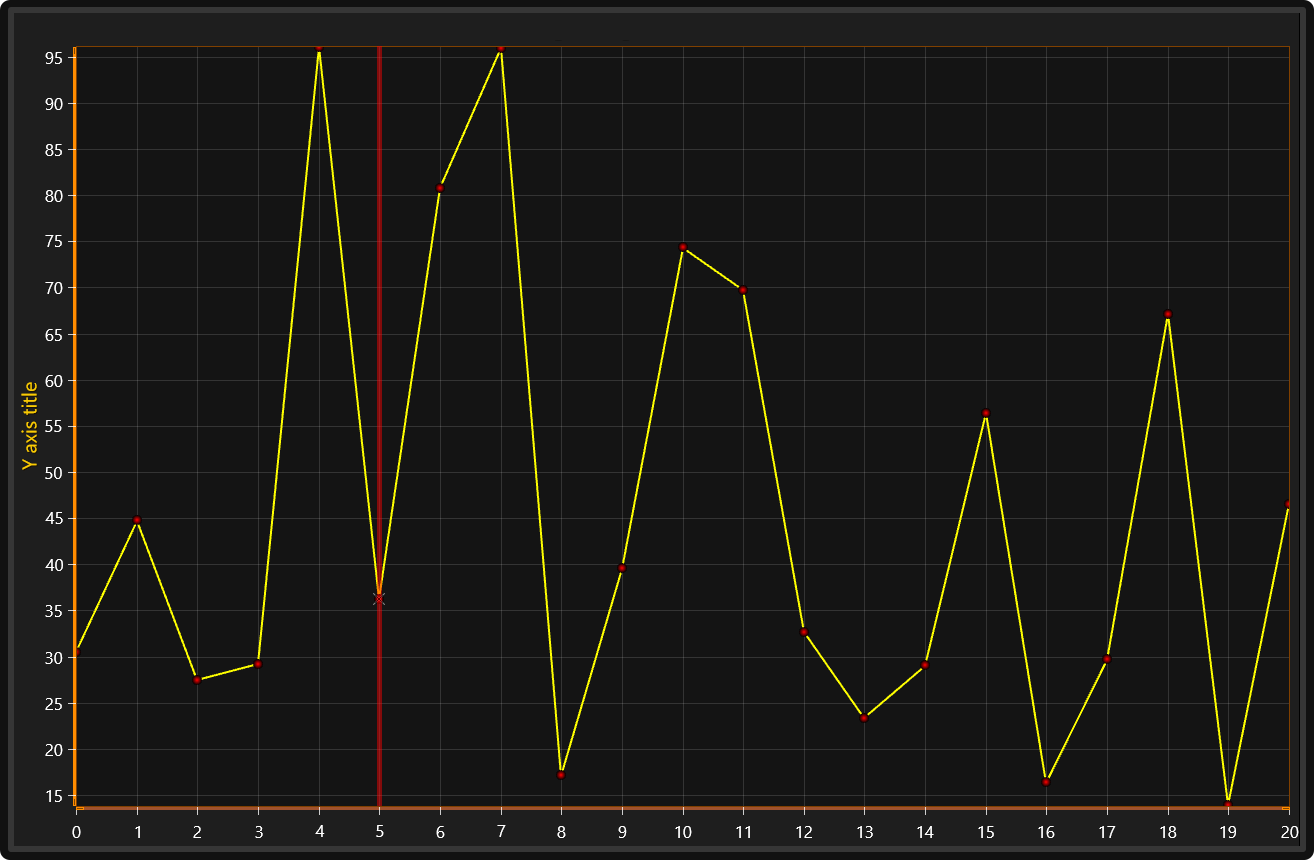Select the data point at x=15 near 56
The height and width of the screenshot is (860, 1314).
point(986,413)
